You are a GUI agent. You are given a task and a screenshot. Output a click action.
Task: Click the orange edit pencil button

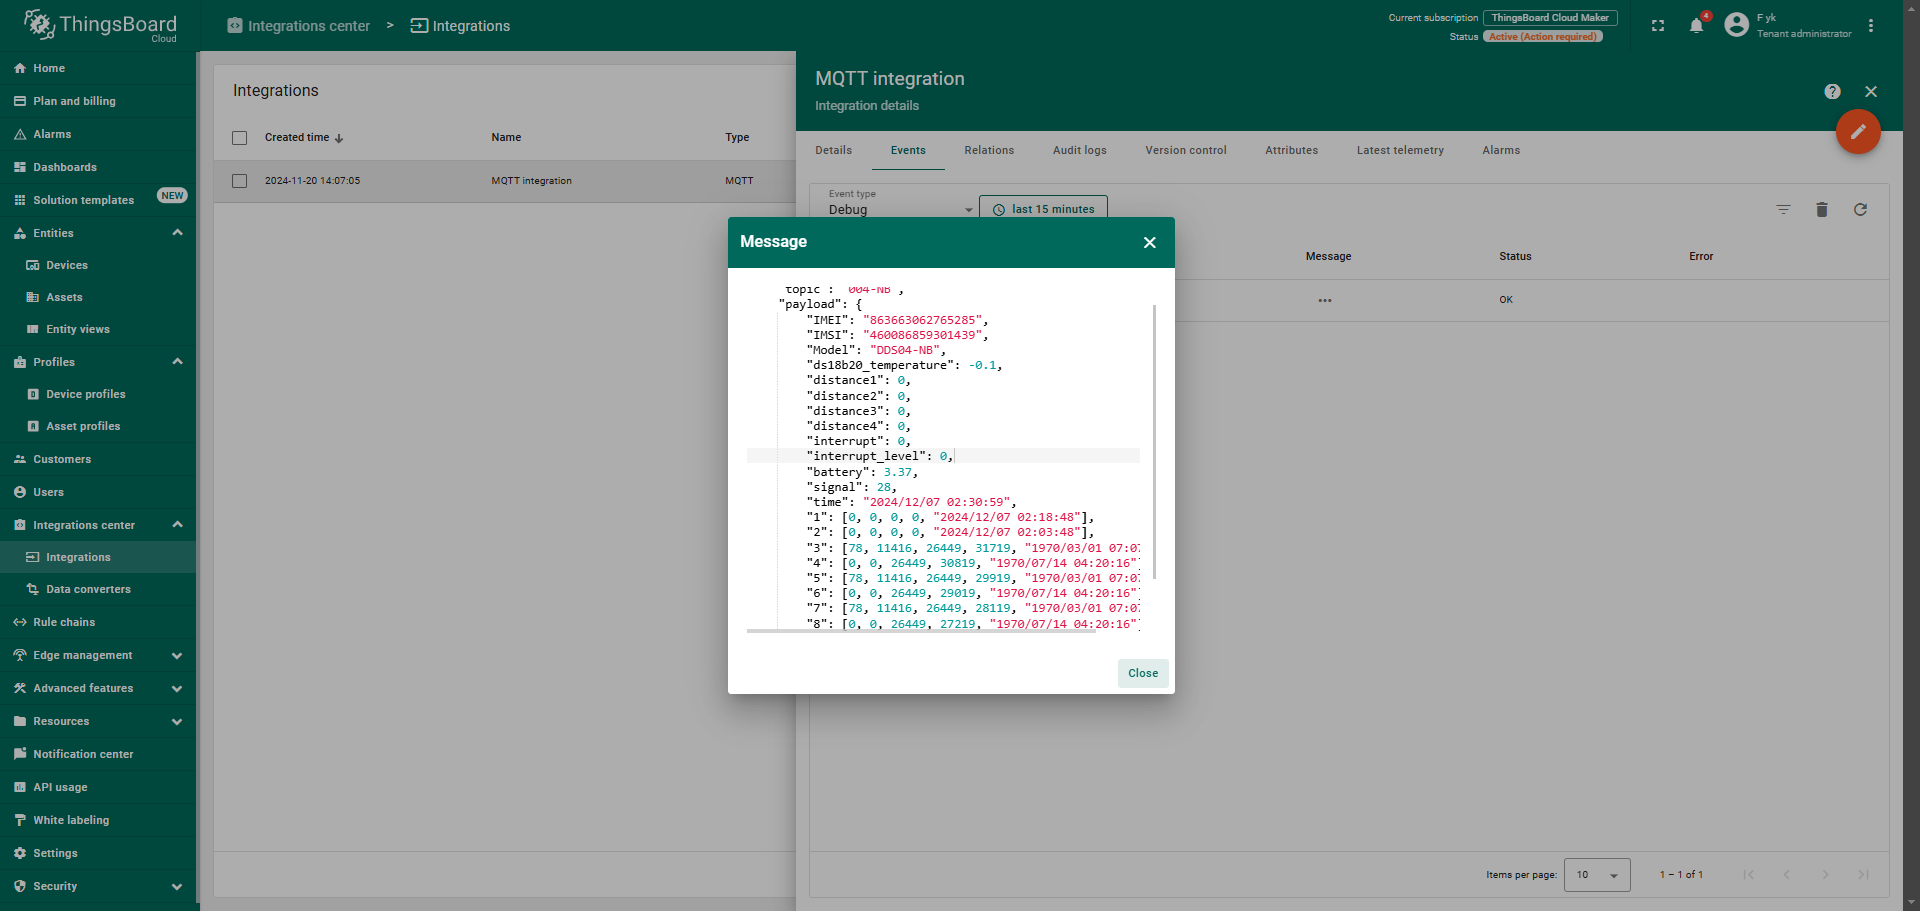coord(1858,131)
